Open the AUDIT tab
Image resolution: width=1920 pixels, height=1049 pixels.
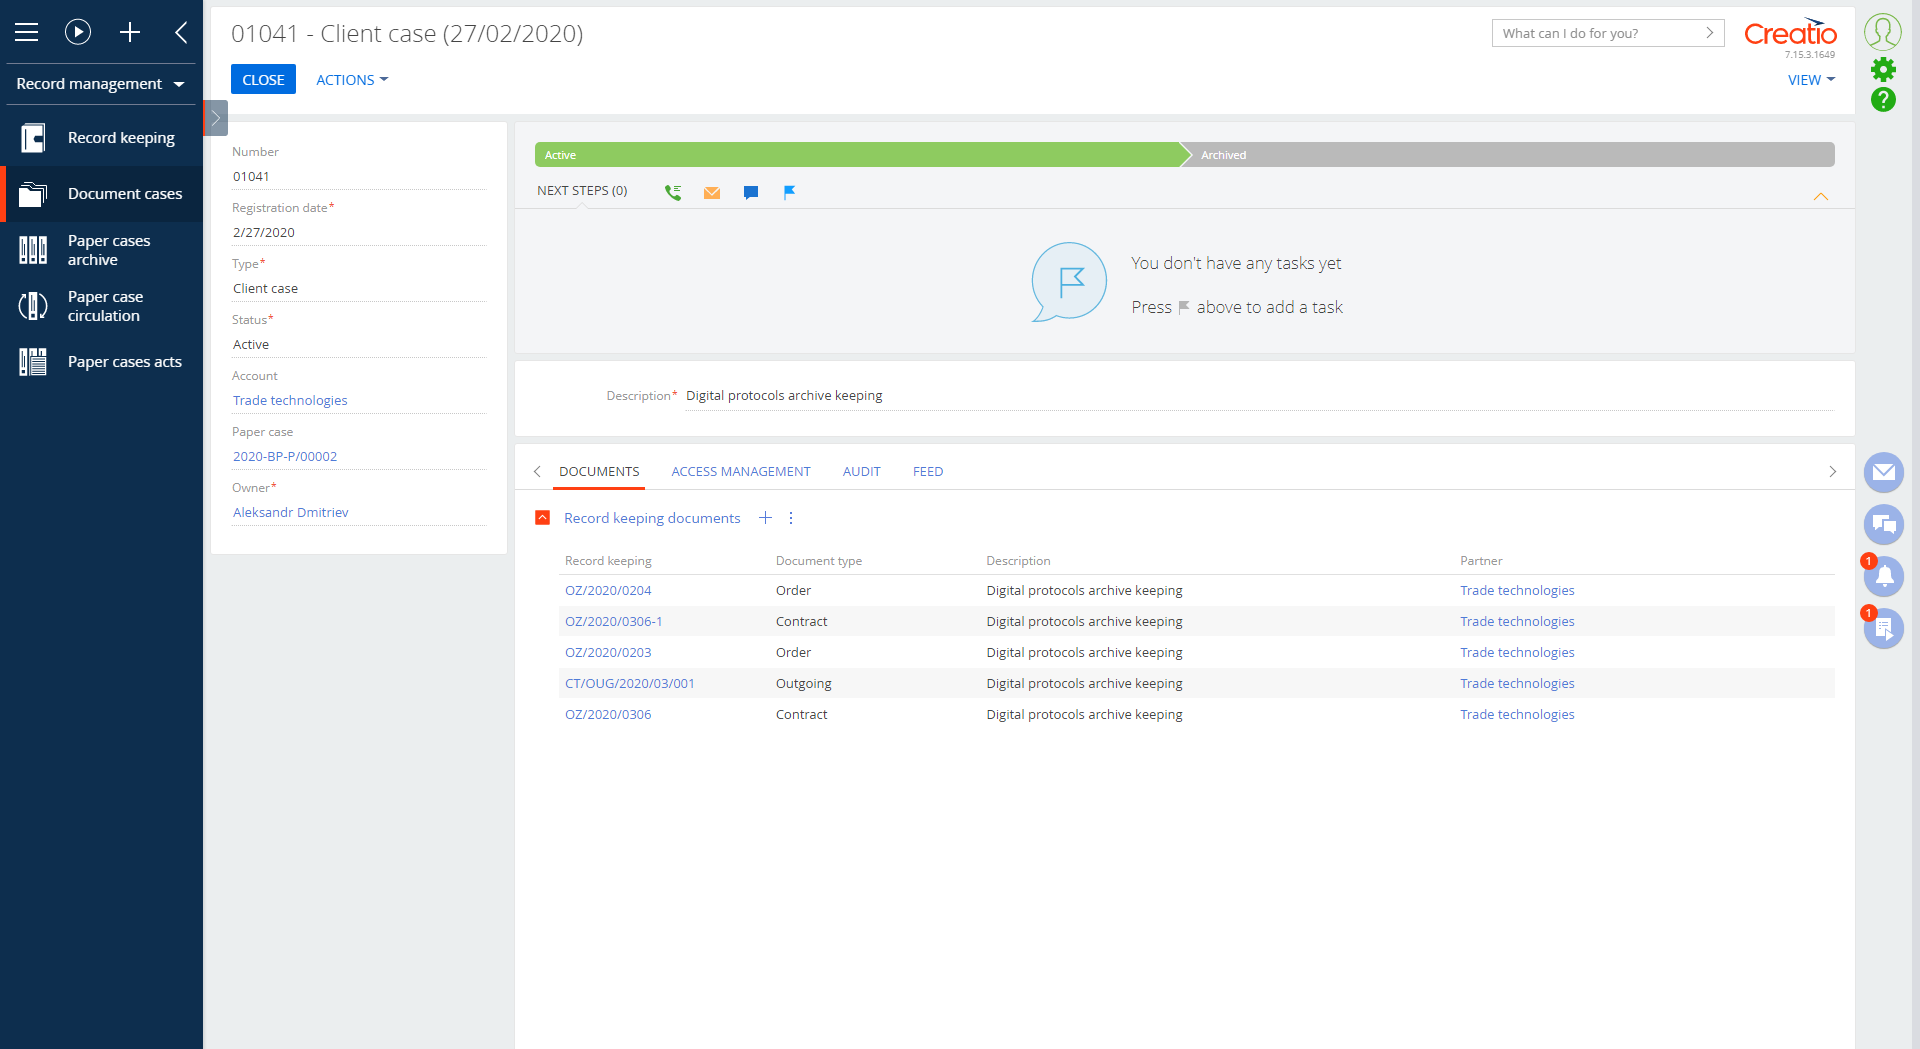[861, 471]
